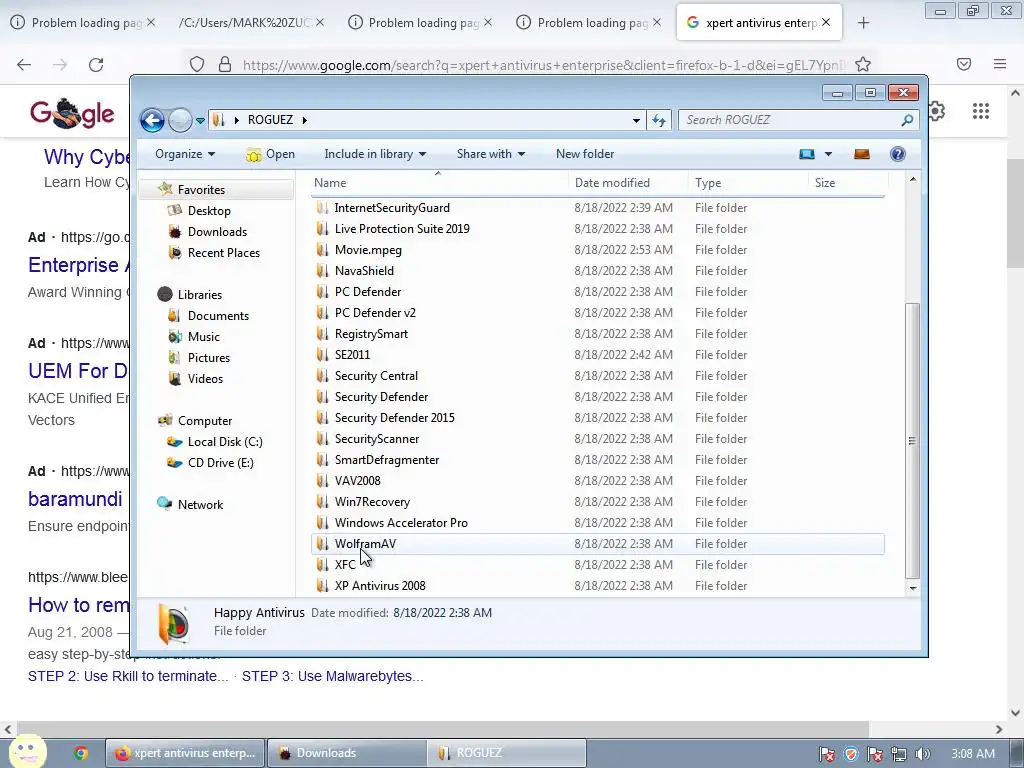The image size is (1024, 768).
Task: Select Downloads in navigation pane
Action: [x=217, y=232]
